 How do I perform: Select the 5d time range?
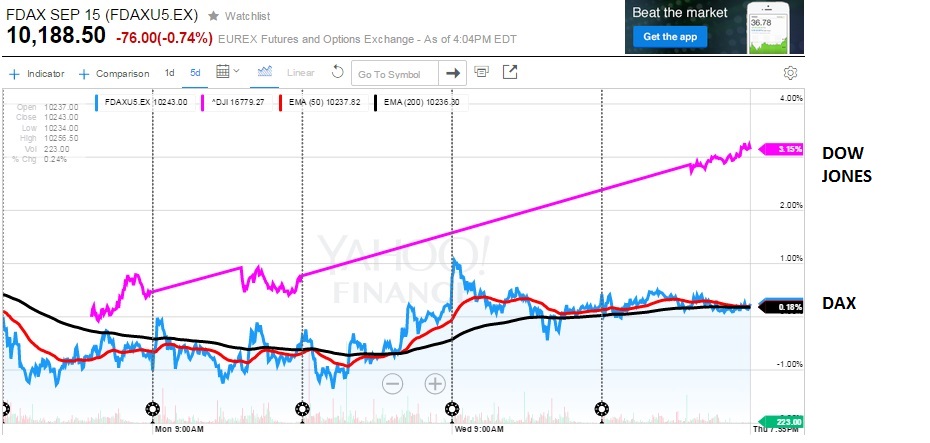(x=196, y=73)
